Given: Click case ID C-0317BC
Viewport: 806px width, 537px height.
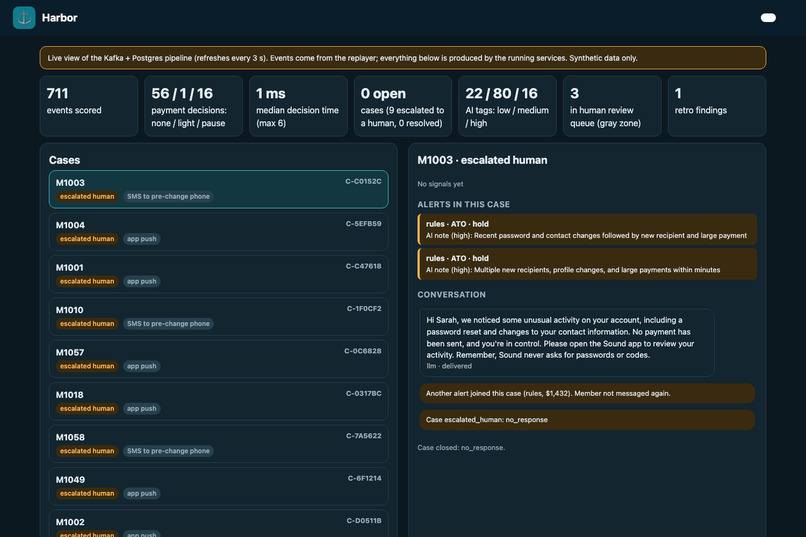Looking at the screenshot, I should (x=363, y=393).
